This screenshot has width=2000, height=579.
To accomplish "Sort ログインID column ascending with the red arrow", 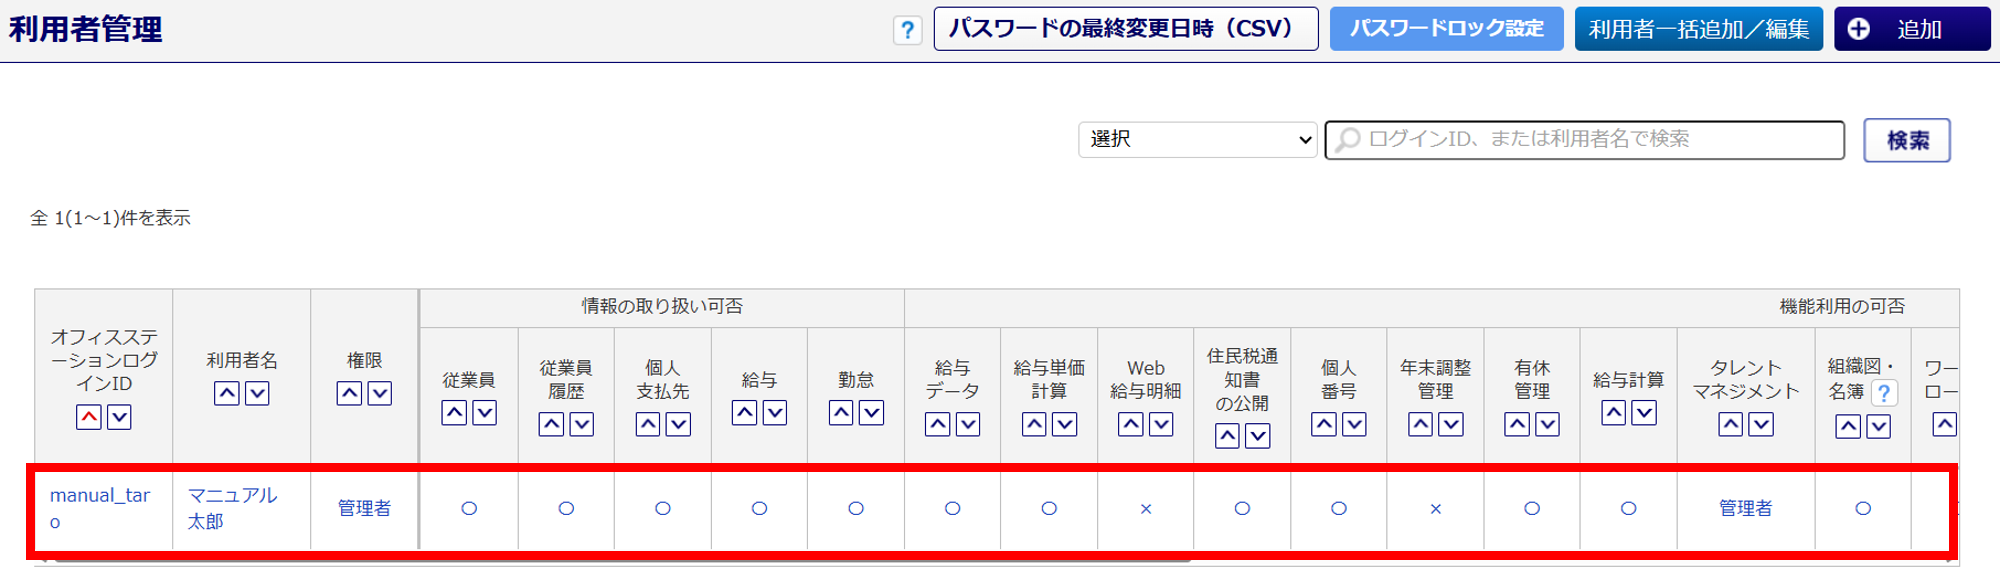I will (89, 417).
